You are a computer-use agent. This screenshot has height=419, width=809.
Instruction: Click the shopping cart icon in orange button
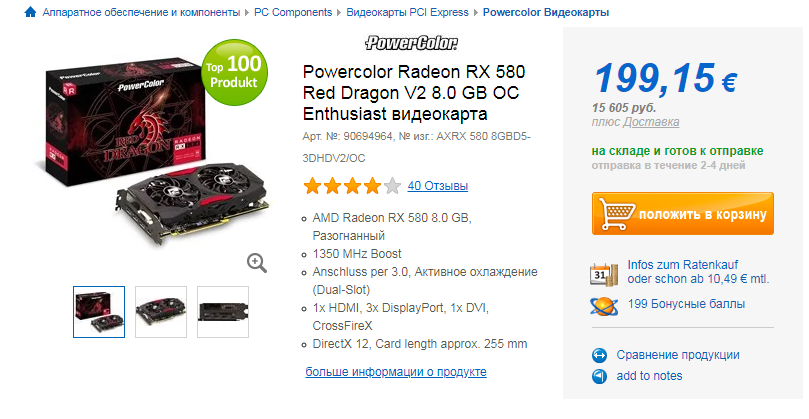click(617, 214)
